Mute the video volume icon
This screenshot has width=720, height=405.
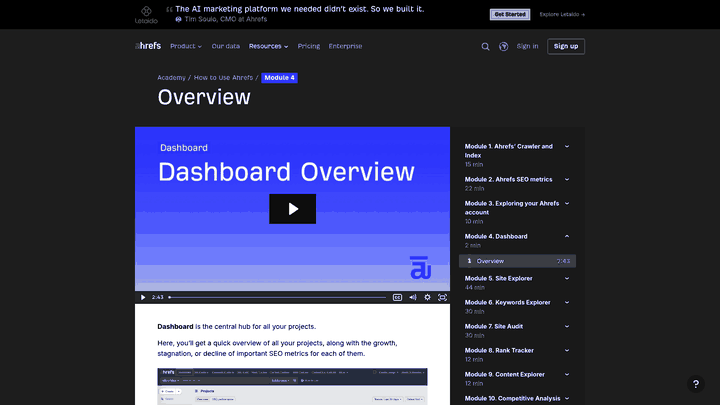413,297
